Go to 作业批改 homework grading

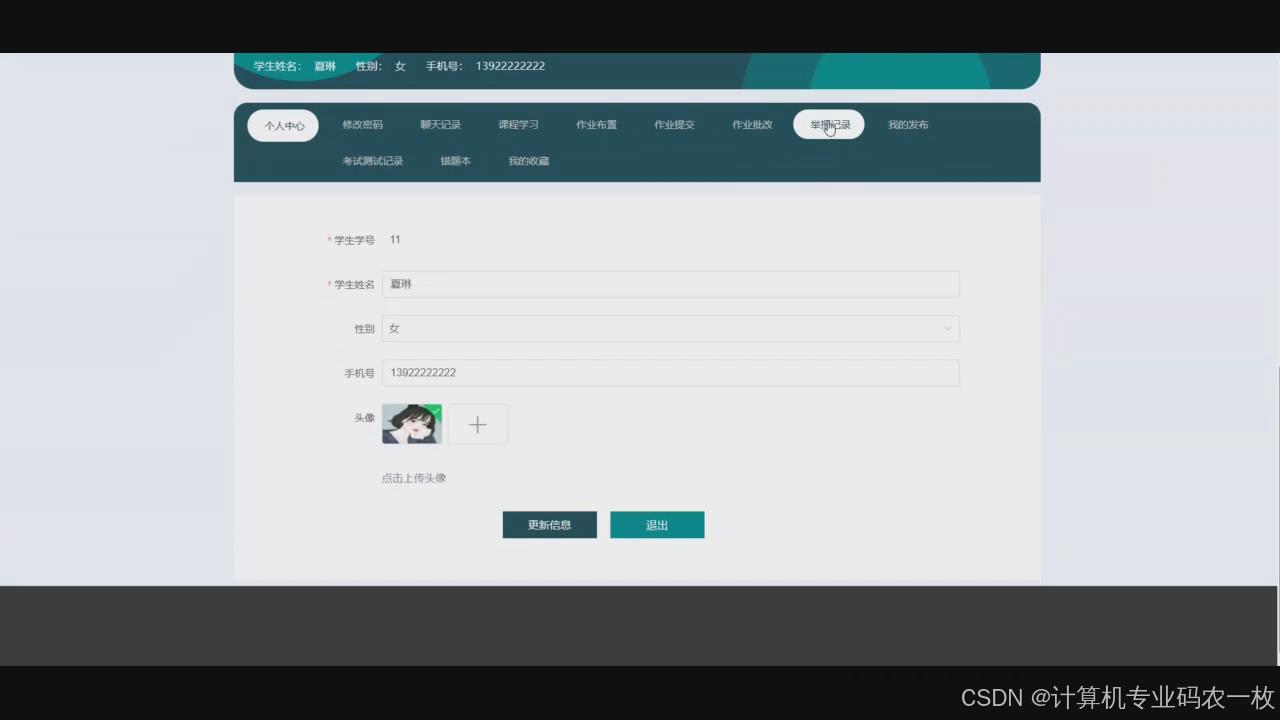point(752,124)
